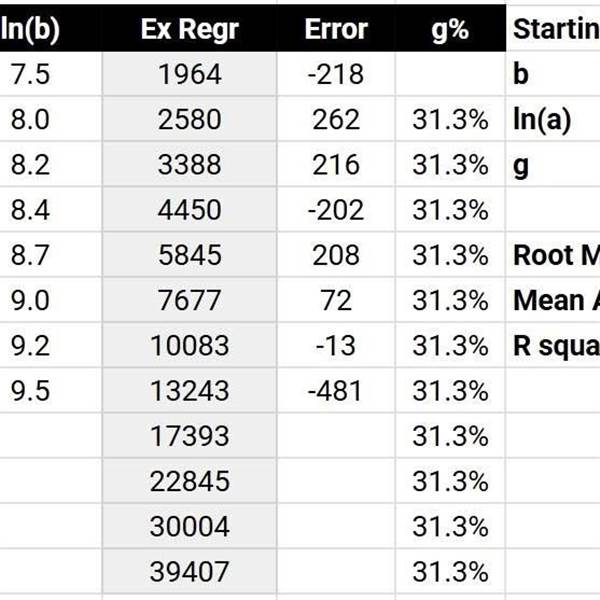
Task: Select the Error cell showing -481
Action: click(x=336, y=390)
